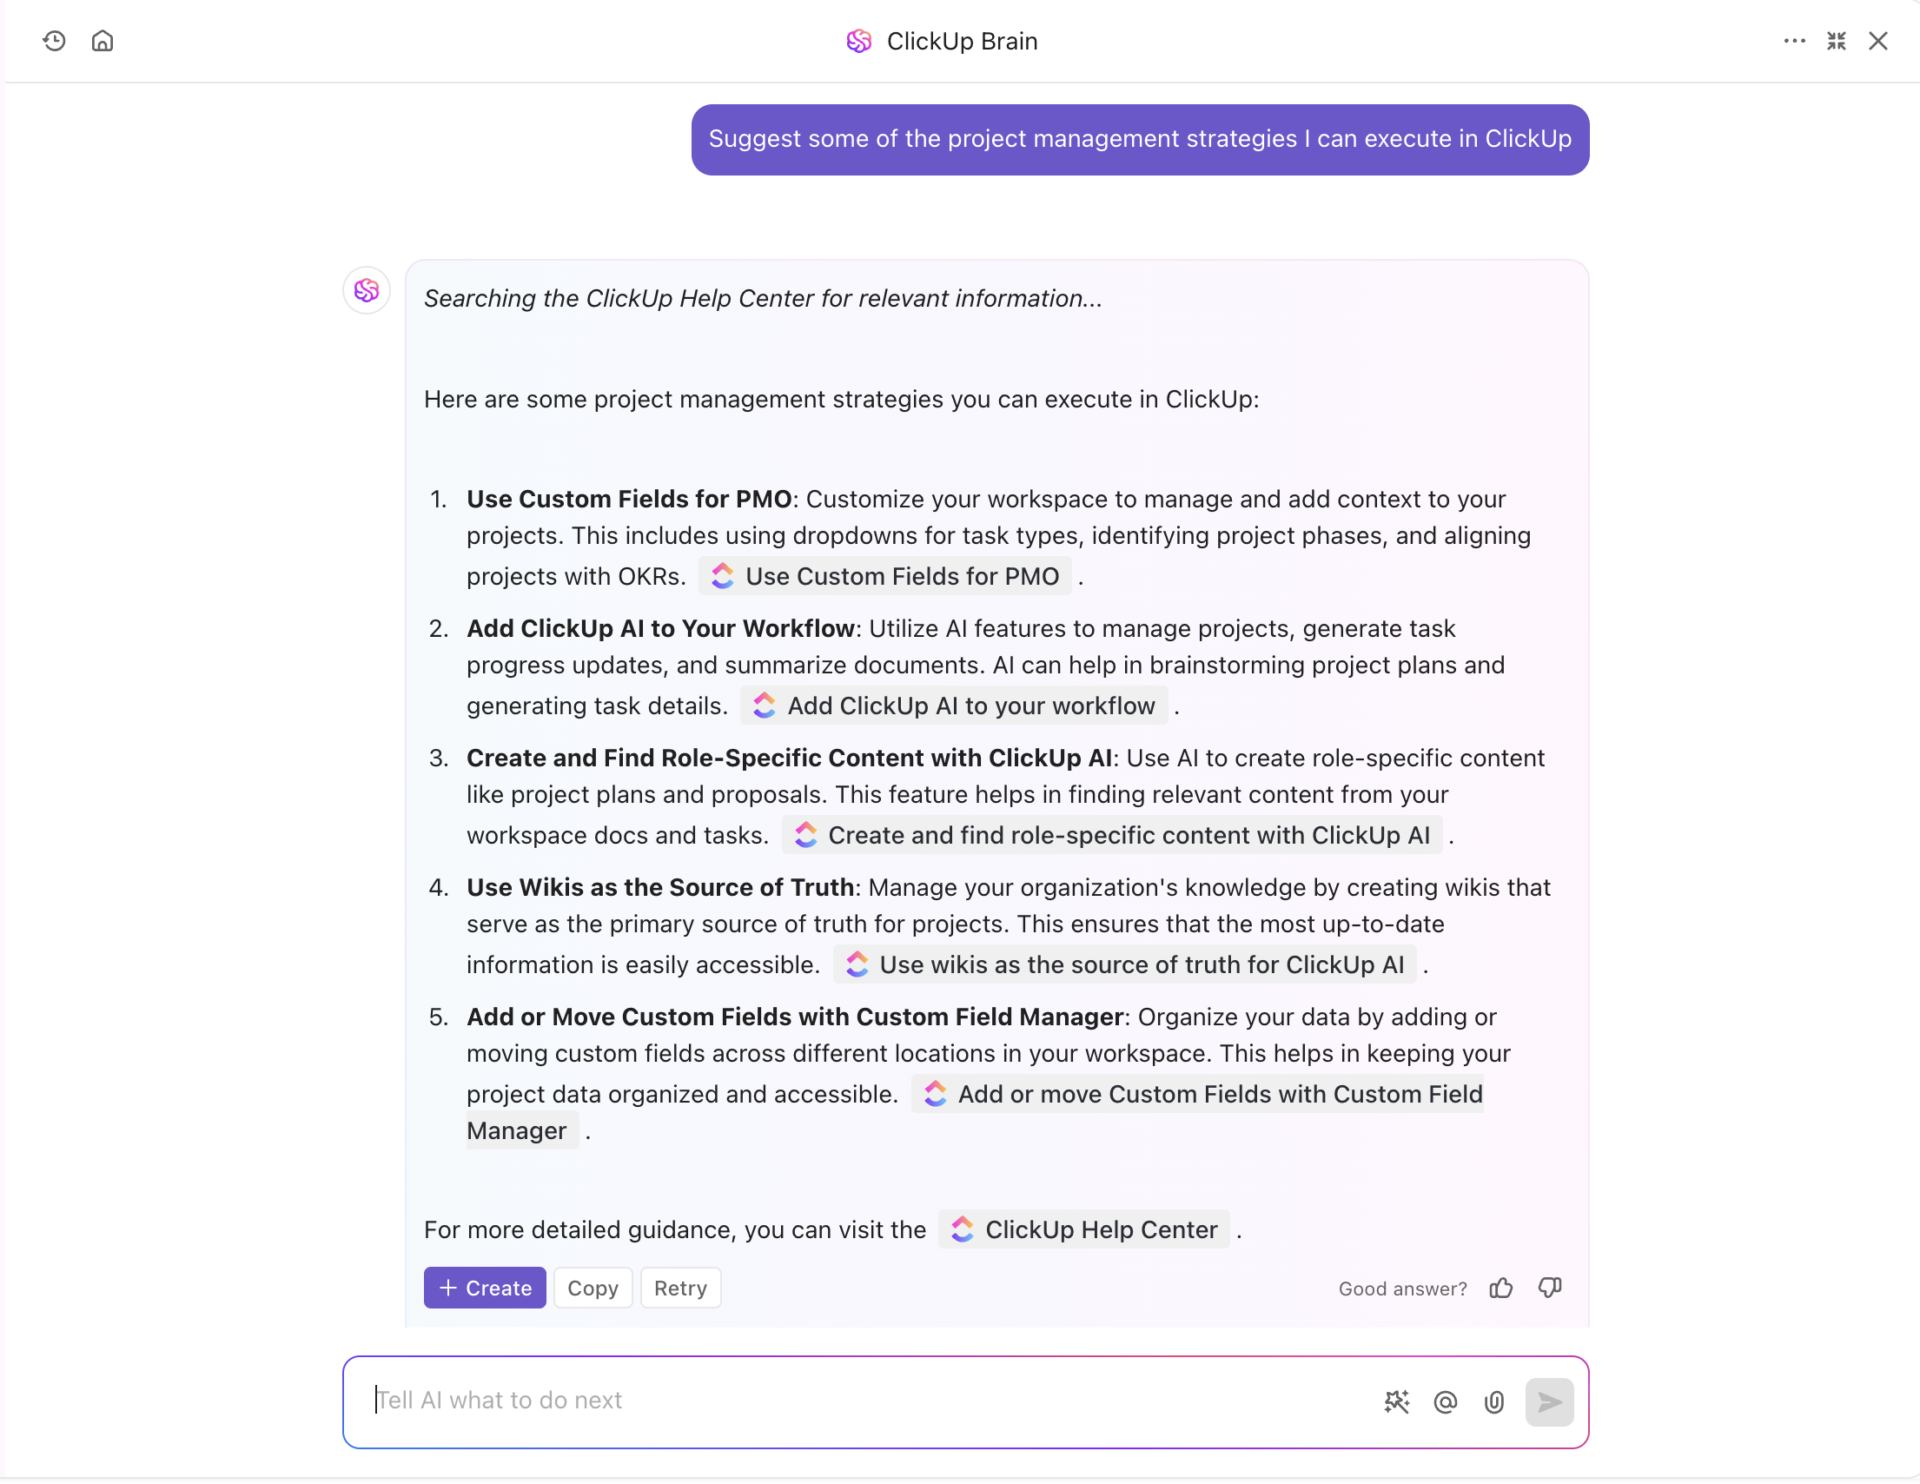Open chat history clock icon
The width and height of the screenshot is (1920, 1484).
coord(54,41)
